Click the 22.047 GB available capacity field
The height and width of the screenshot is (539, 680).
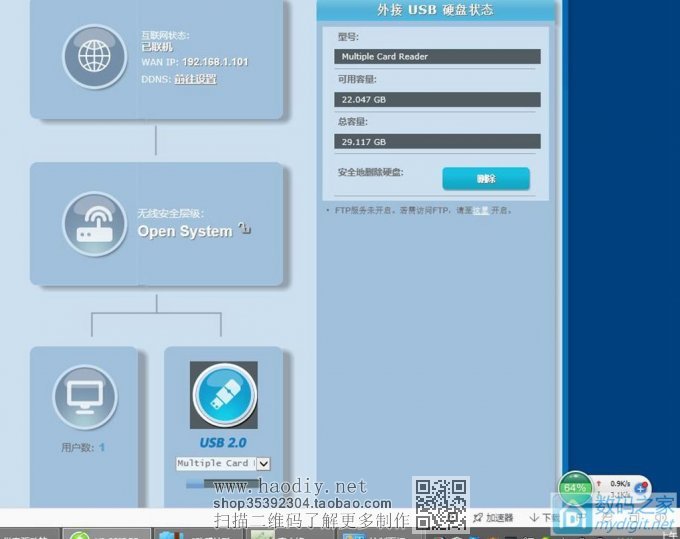point(438,100)
